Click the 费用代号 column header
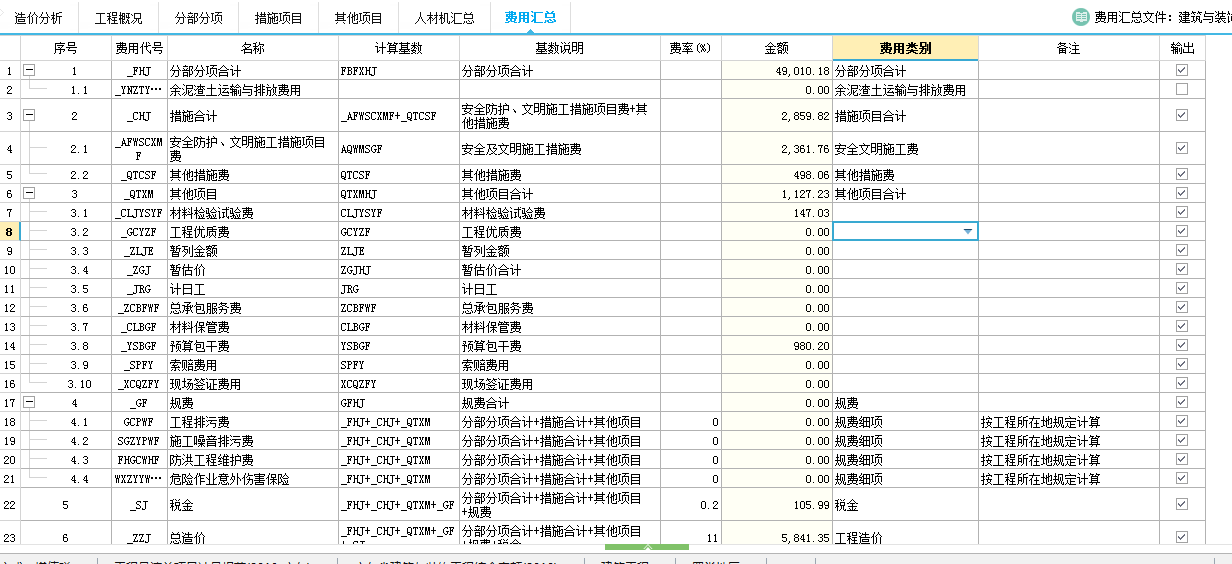1232x564 pixels. pos(139,48)
